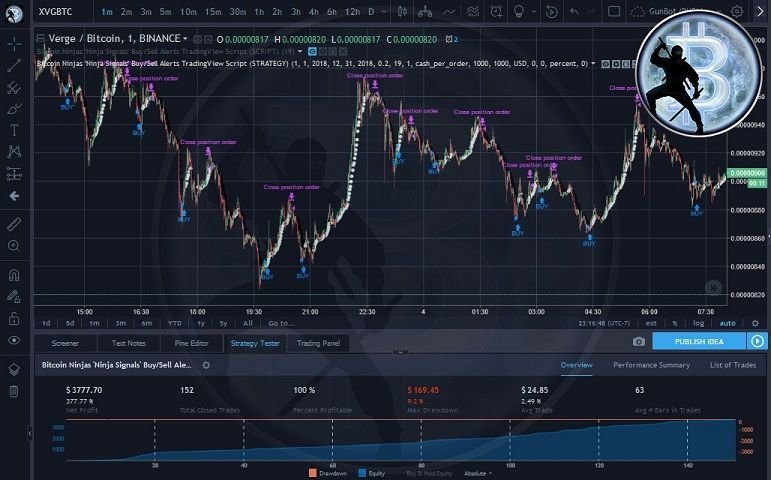The width and height of the screenshot is (771, 480).
Task: Switch to the D daily timeframe
Action: click(x=371, y=12)
